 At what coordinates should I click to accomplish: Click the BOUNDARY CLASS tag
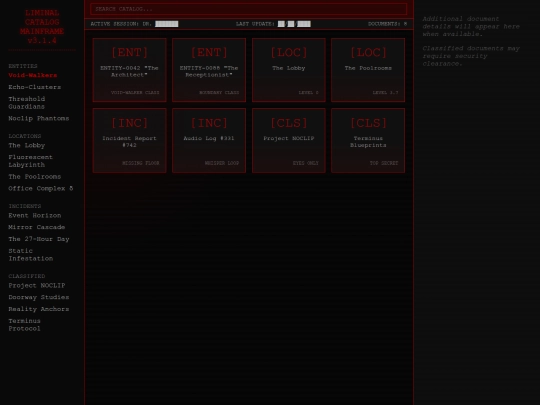pyautogui.click(x=219, y=93)
